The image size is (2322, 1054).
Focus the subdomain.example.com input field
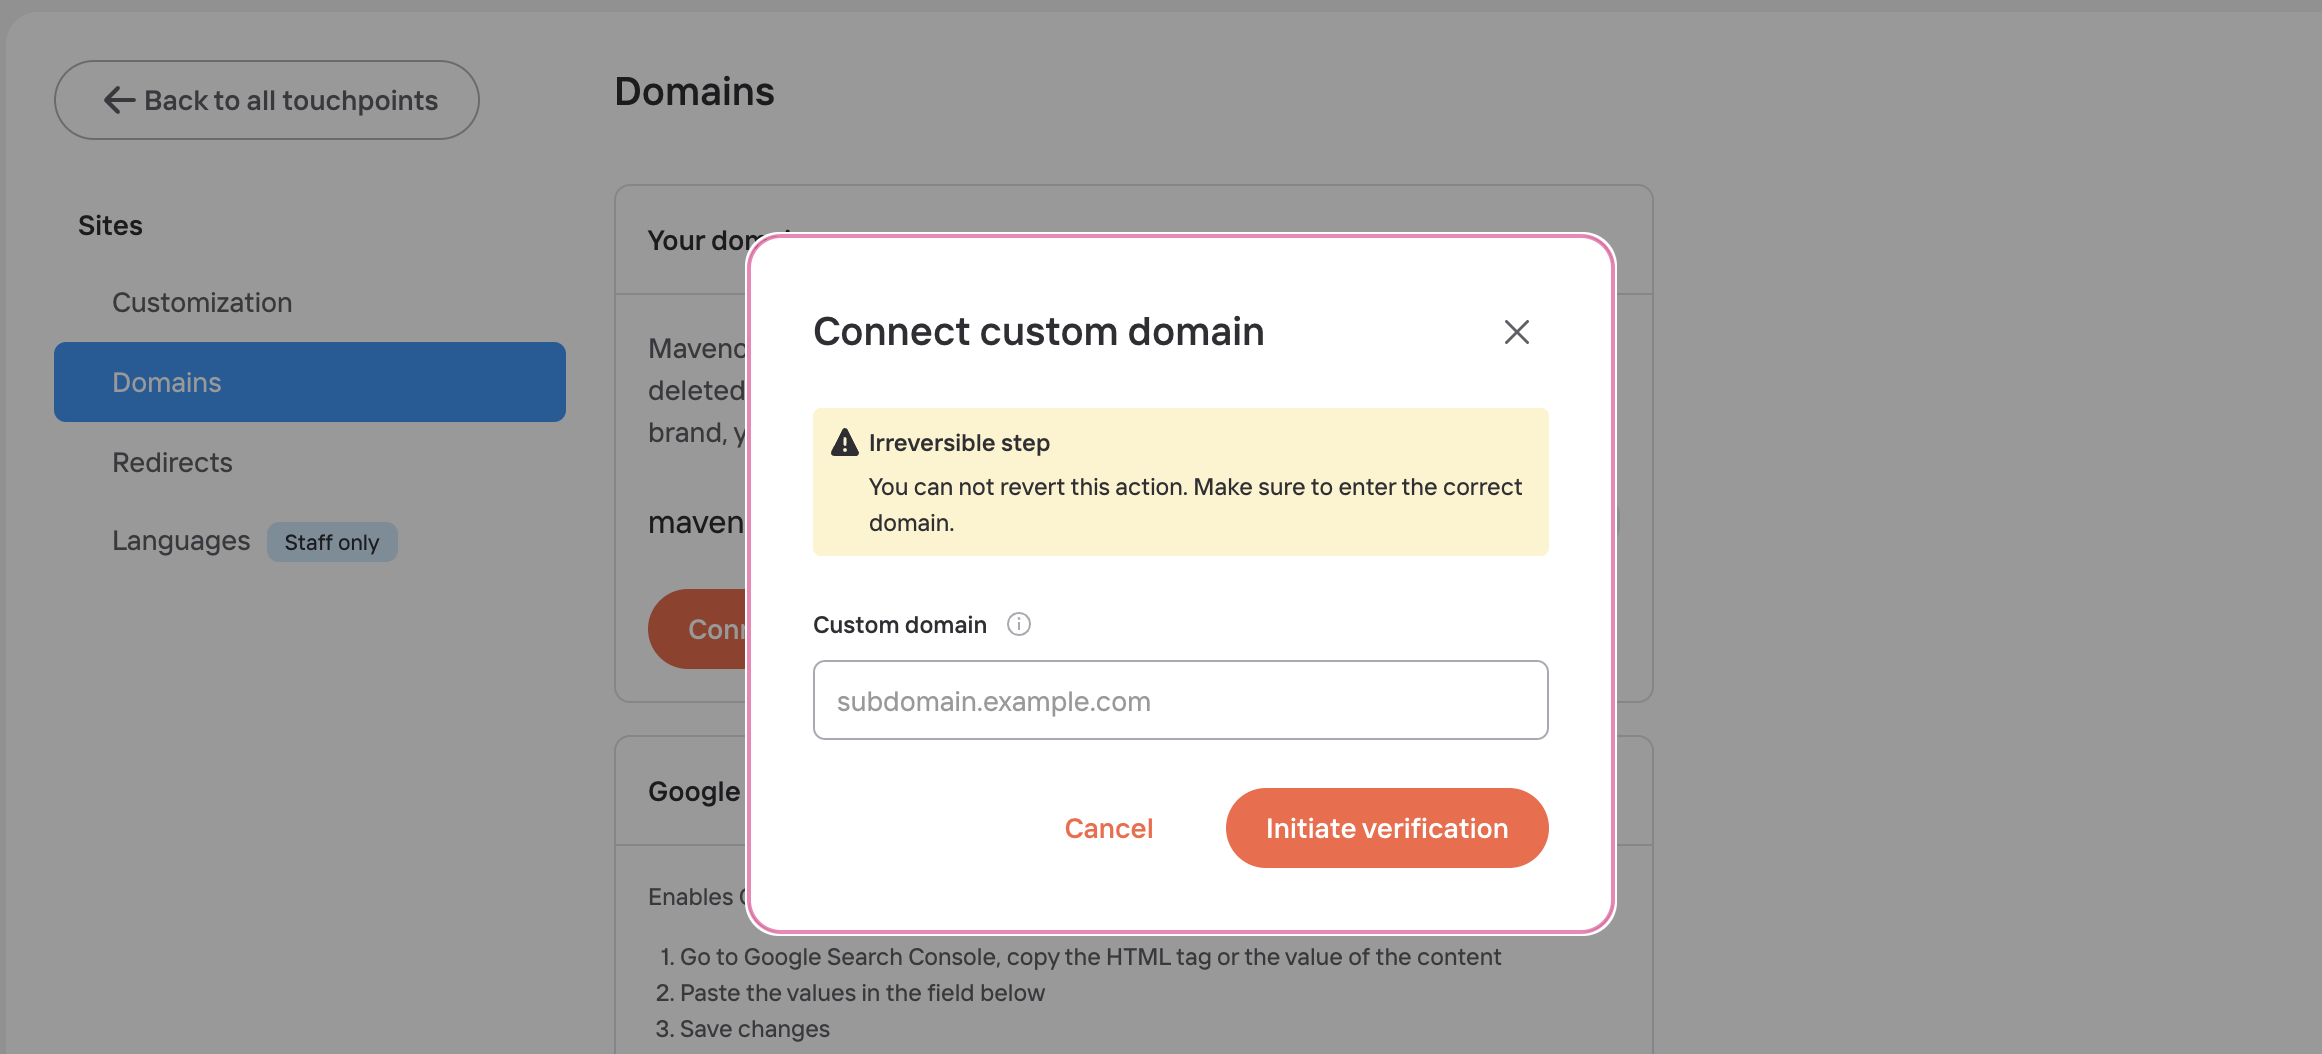(x=1180, y=700)
